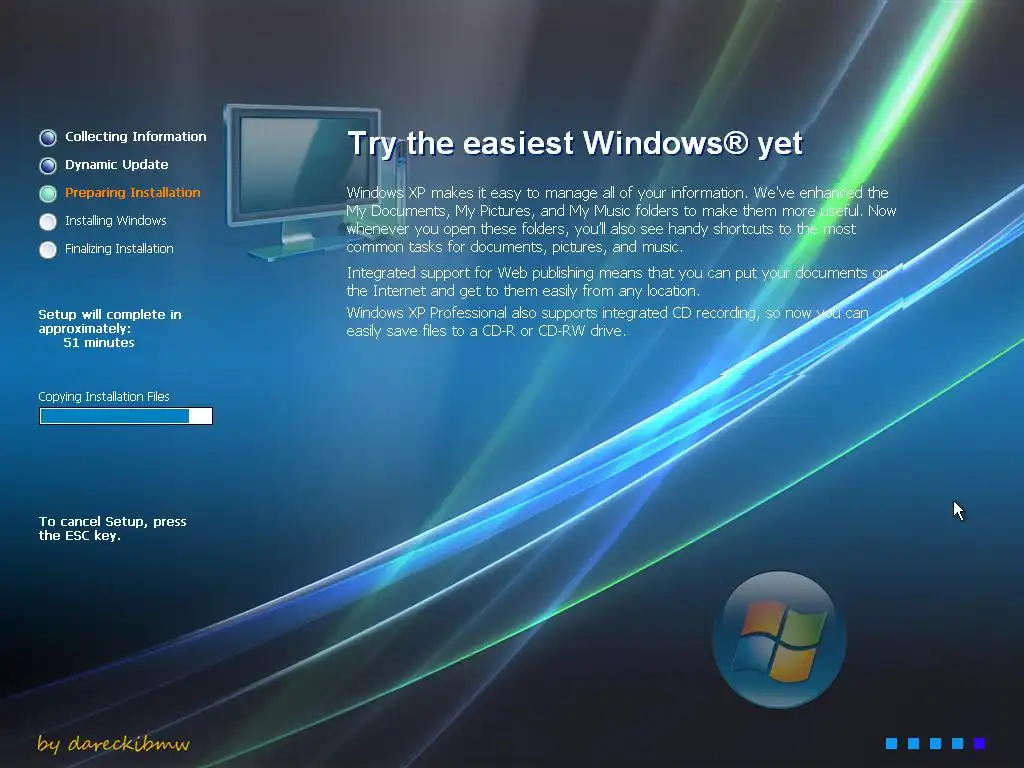
Task: Click "Setup will complete in approximately:" text
Action: click(x=110, y=321)
